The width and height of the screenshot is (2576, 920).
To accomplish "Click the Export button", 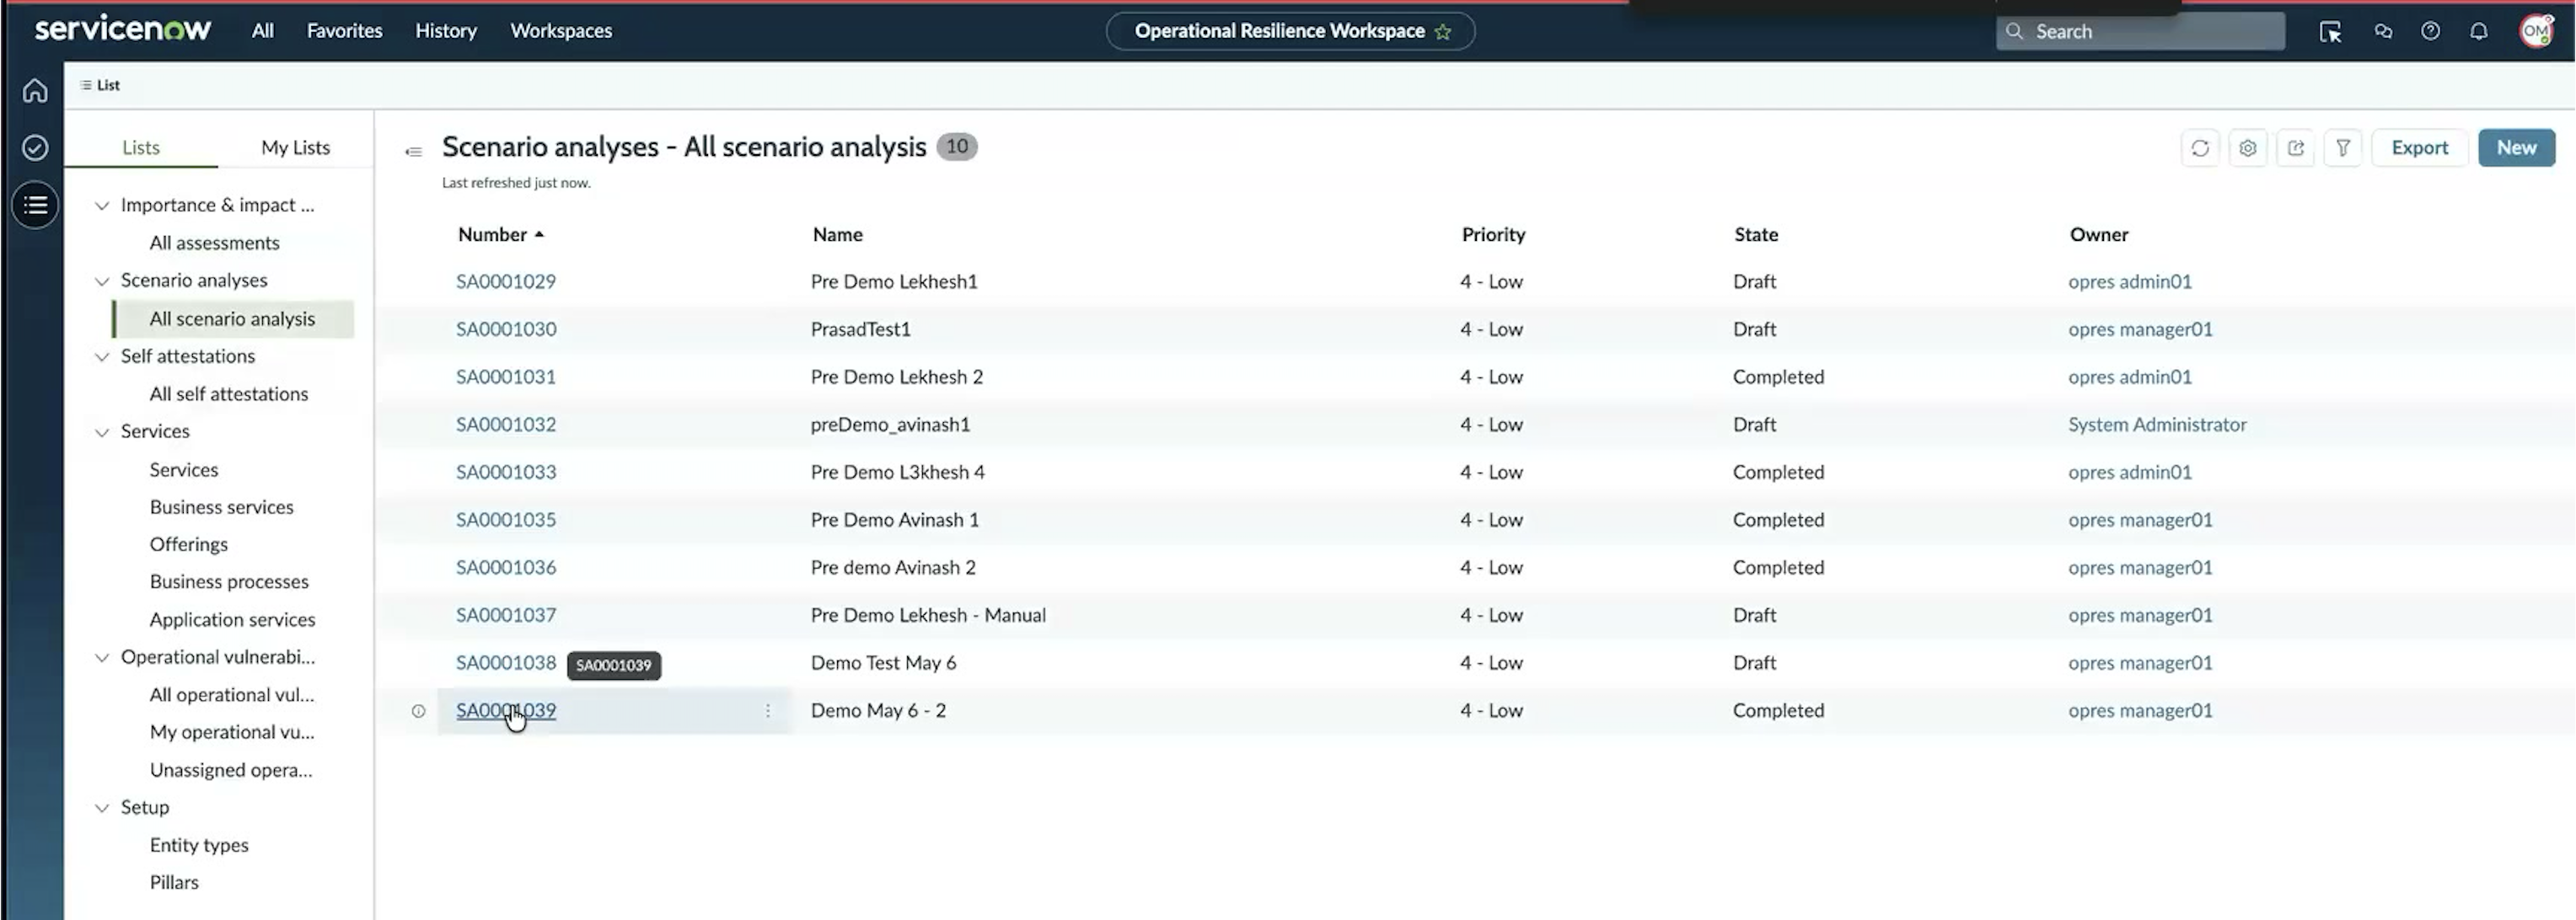I will [2419, 148].
